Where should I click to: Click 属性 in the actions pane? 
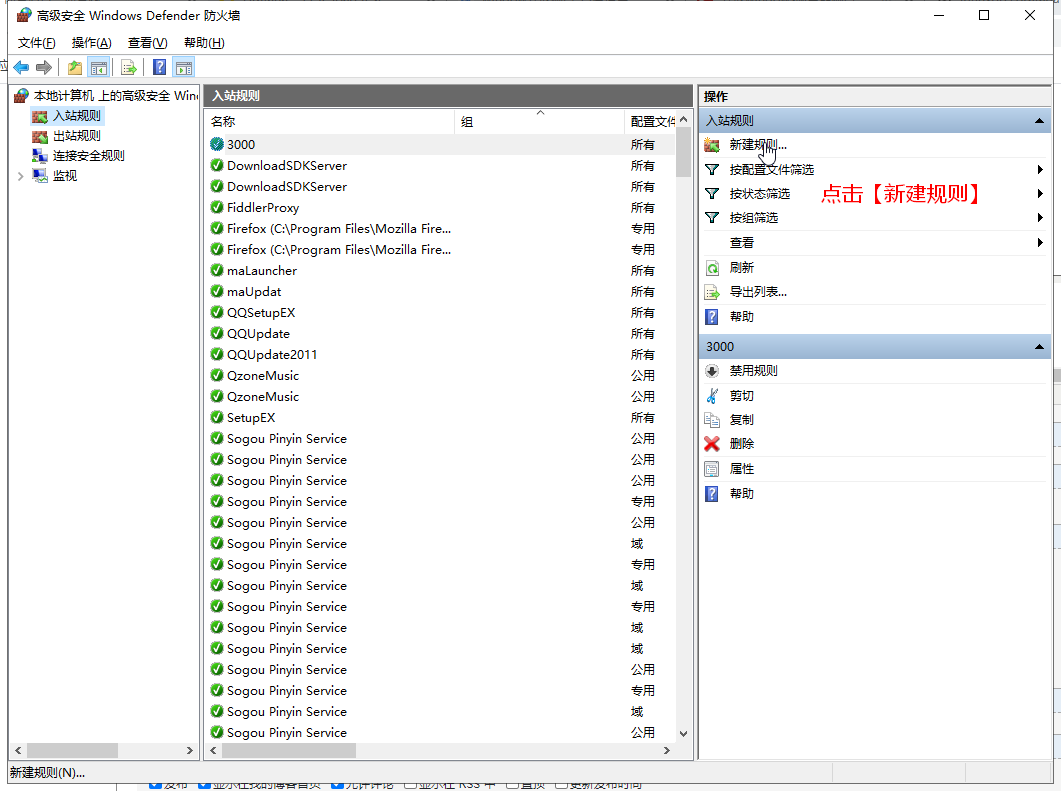coord(742,469)
